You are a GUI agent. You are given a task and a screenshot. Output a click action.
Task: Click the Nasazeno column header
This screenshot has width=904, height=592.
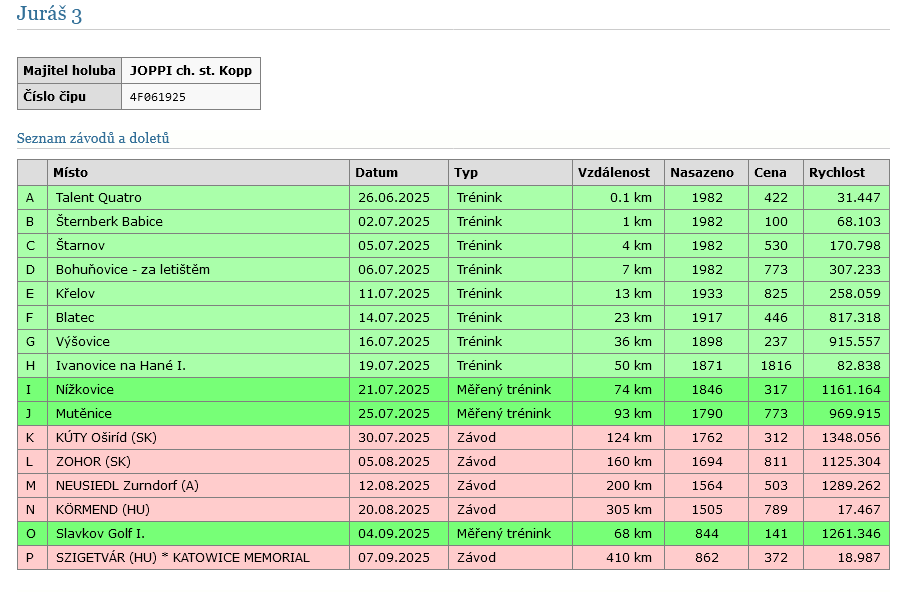tap(702, 173)
